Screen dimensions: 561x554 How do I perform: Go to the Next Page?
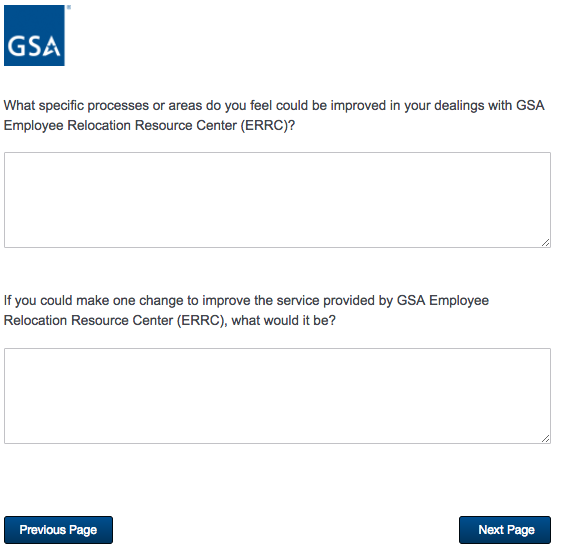505,530
